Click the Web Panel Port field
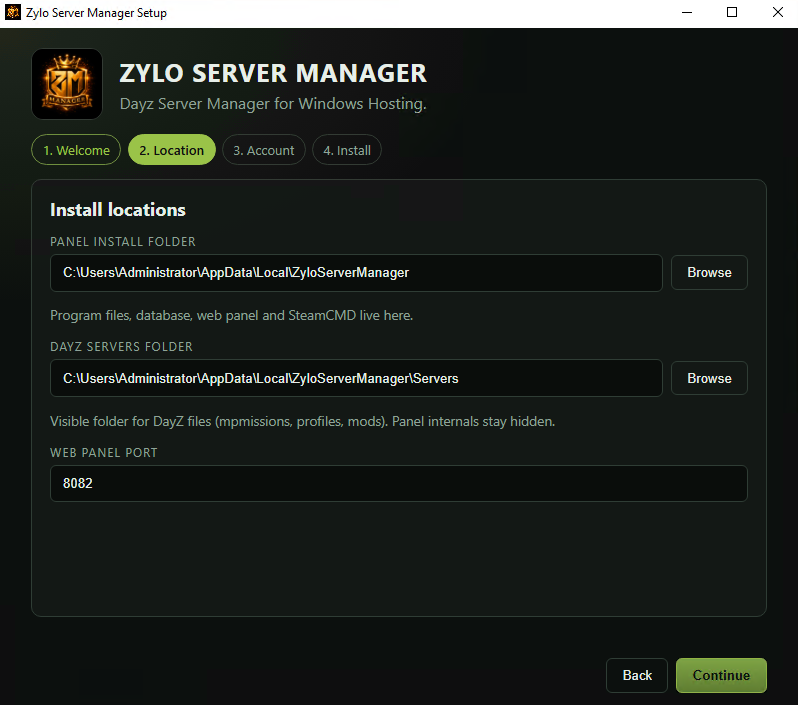The width and height of the screenshot is (798, 705). coord(398,484)
